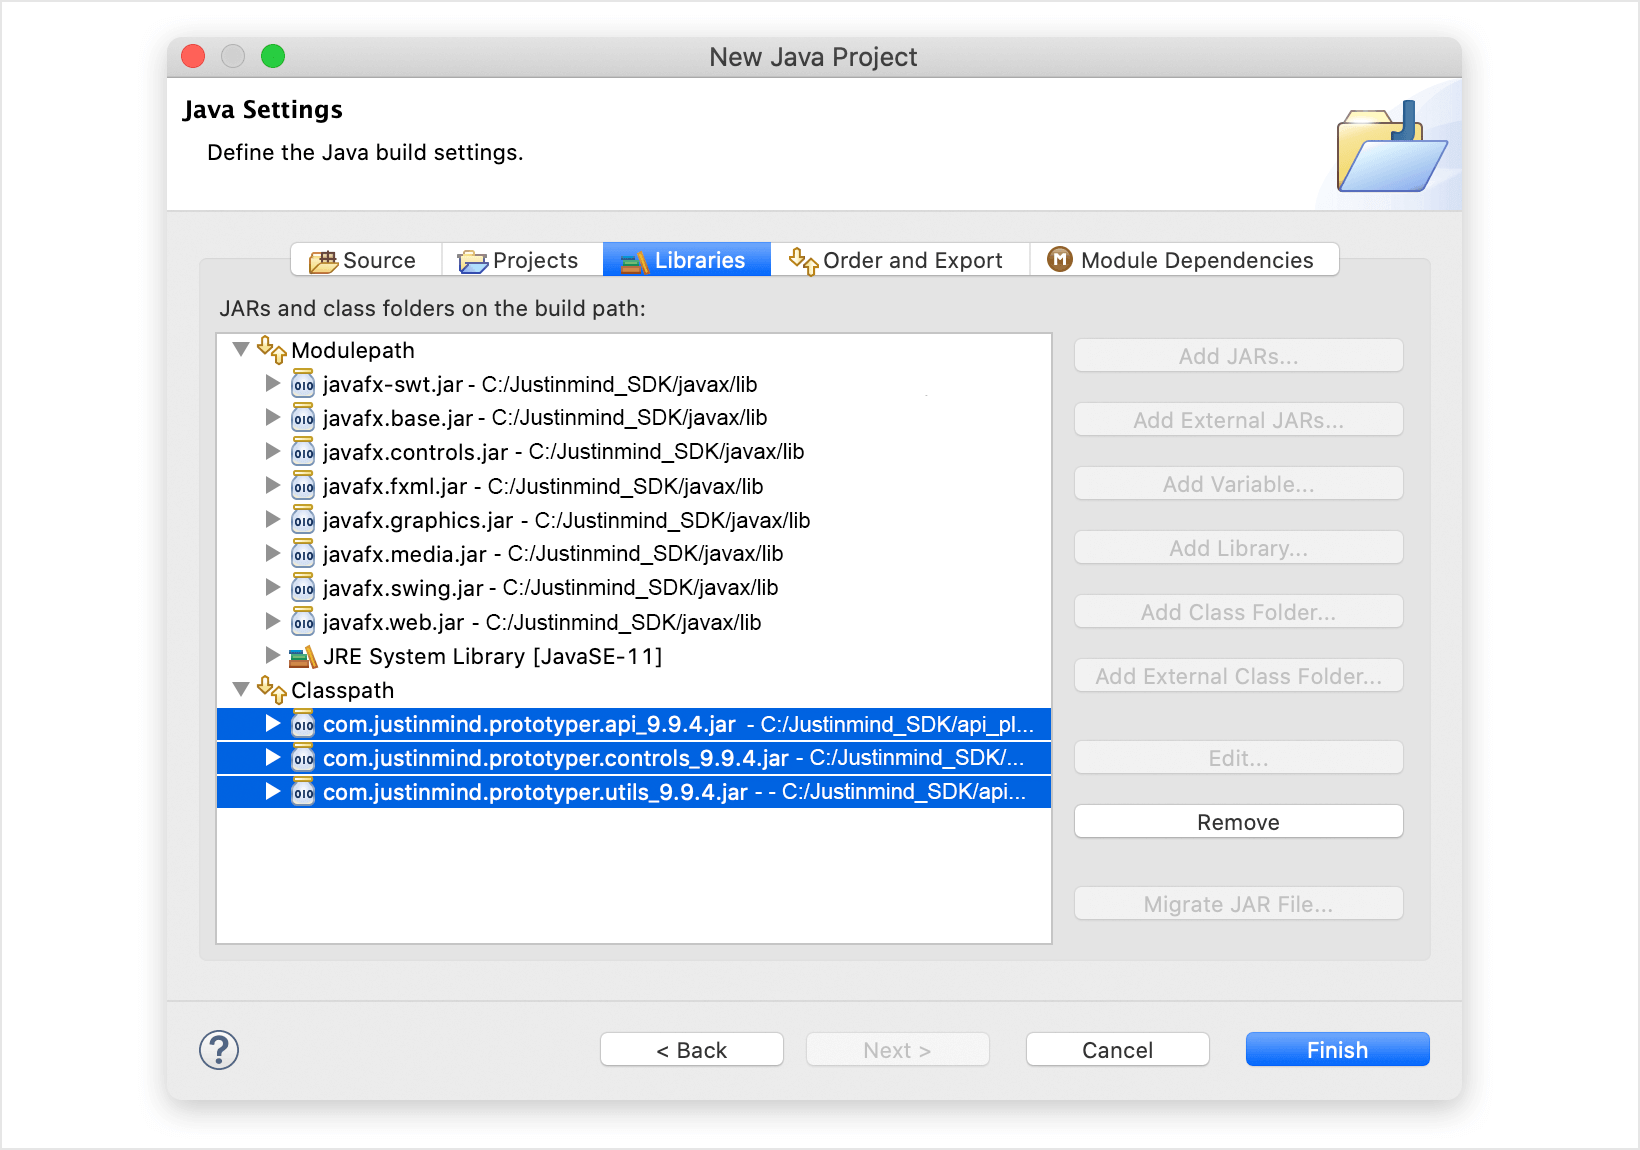
Task: Click the Modulepath node icon
Action: tap(272, 349)
